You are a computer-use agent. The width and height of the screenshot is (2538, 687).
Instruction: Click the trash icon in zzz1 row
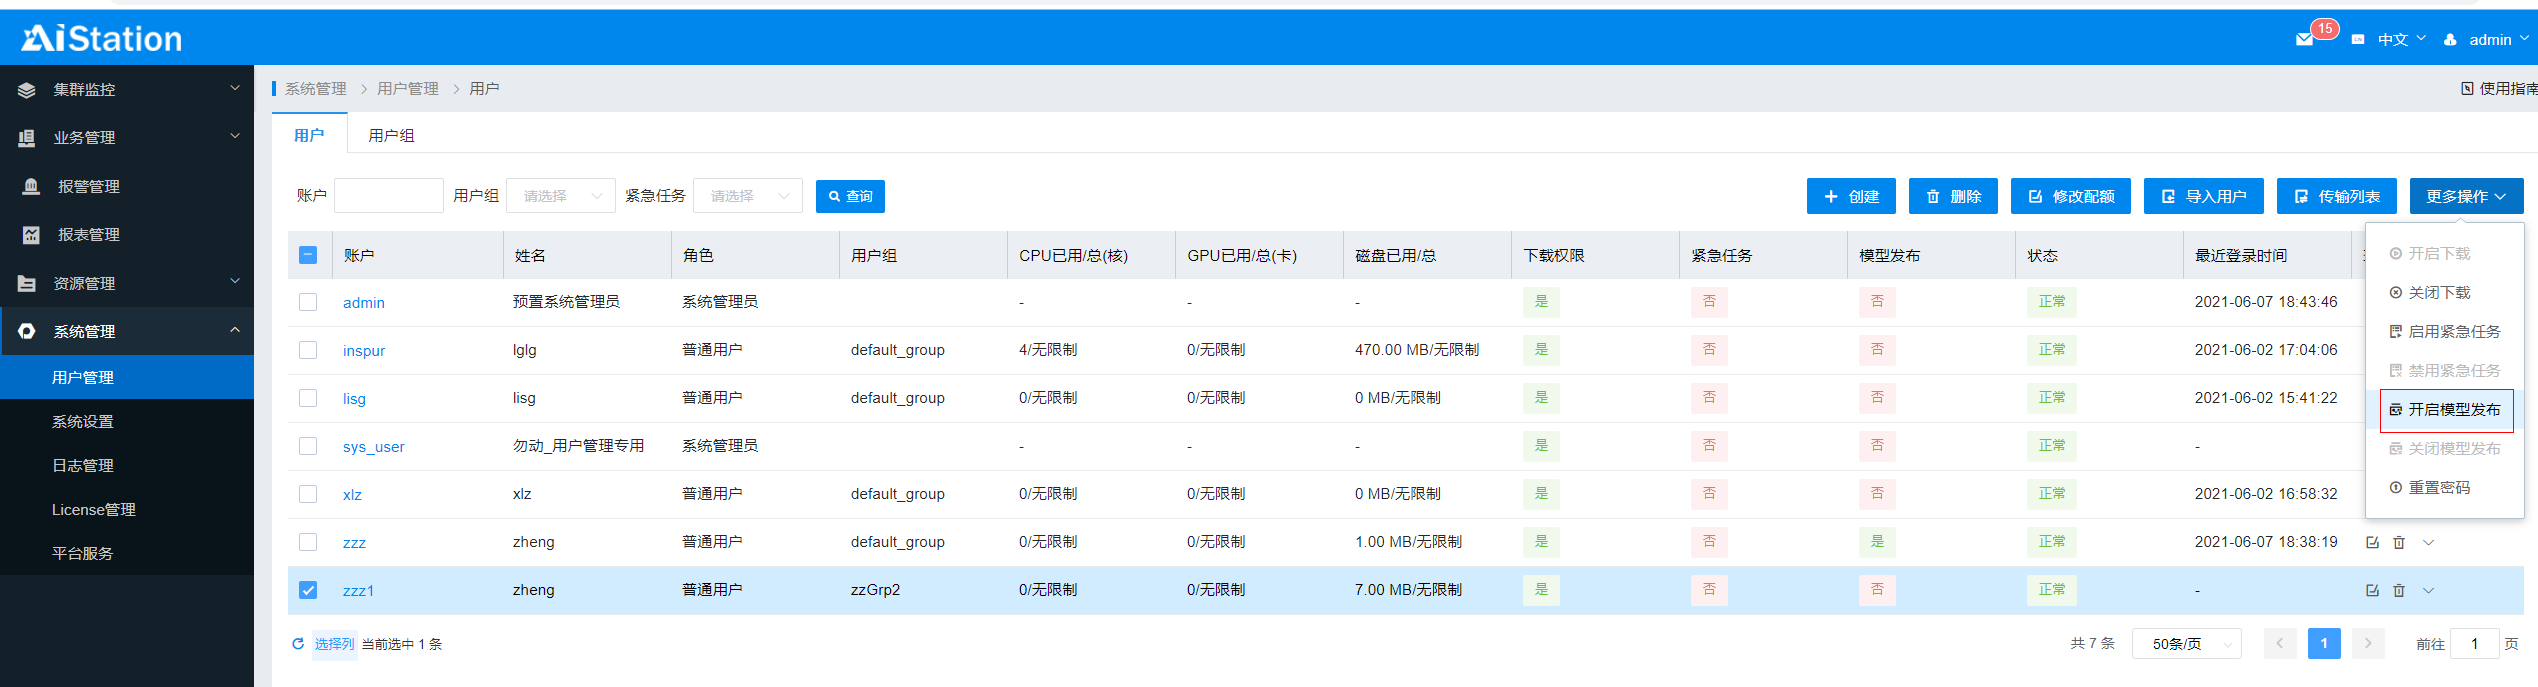2399,590
